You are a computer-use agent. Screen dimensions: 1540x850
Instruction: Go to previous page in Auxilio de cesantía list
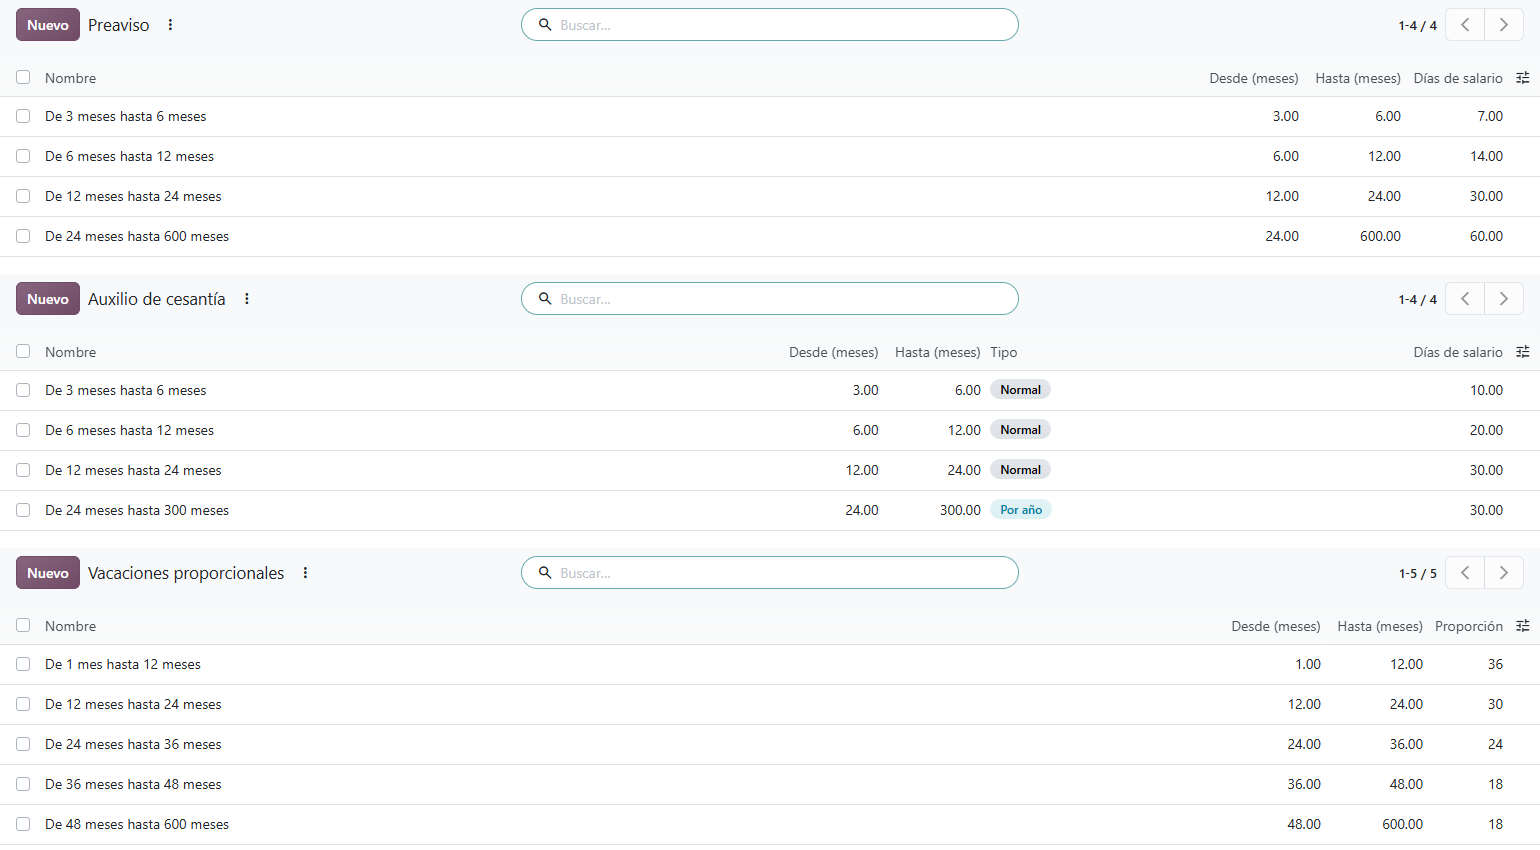click(x=1465, y=299)
